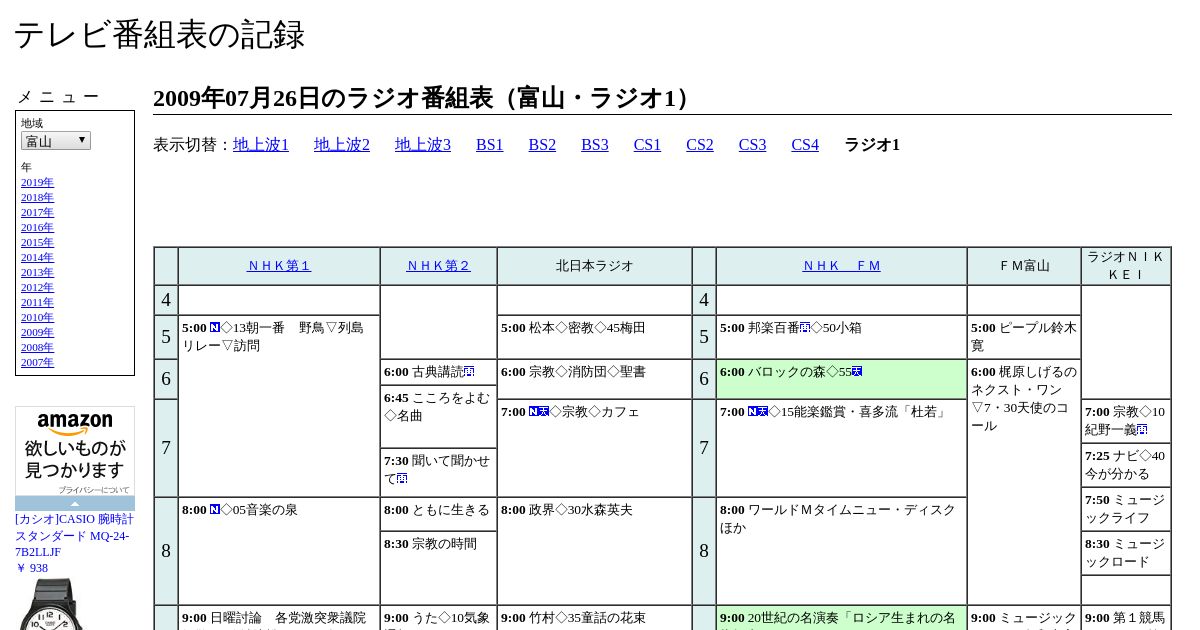Select the 9:00 日曜討論 listing
Image resolution: width=1200 pixels, height=630 pixels.
click(x=279, y=618)
